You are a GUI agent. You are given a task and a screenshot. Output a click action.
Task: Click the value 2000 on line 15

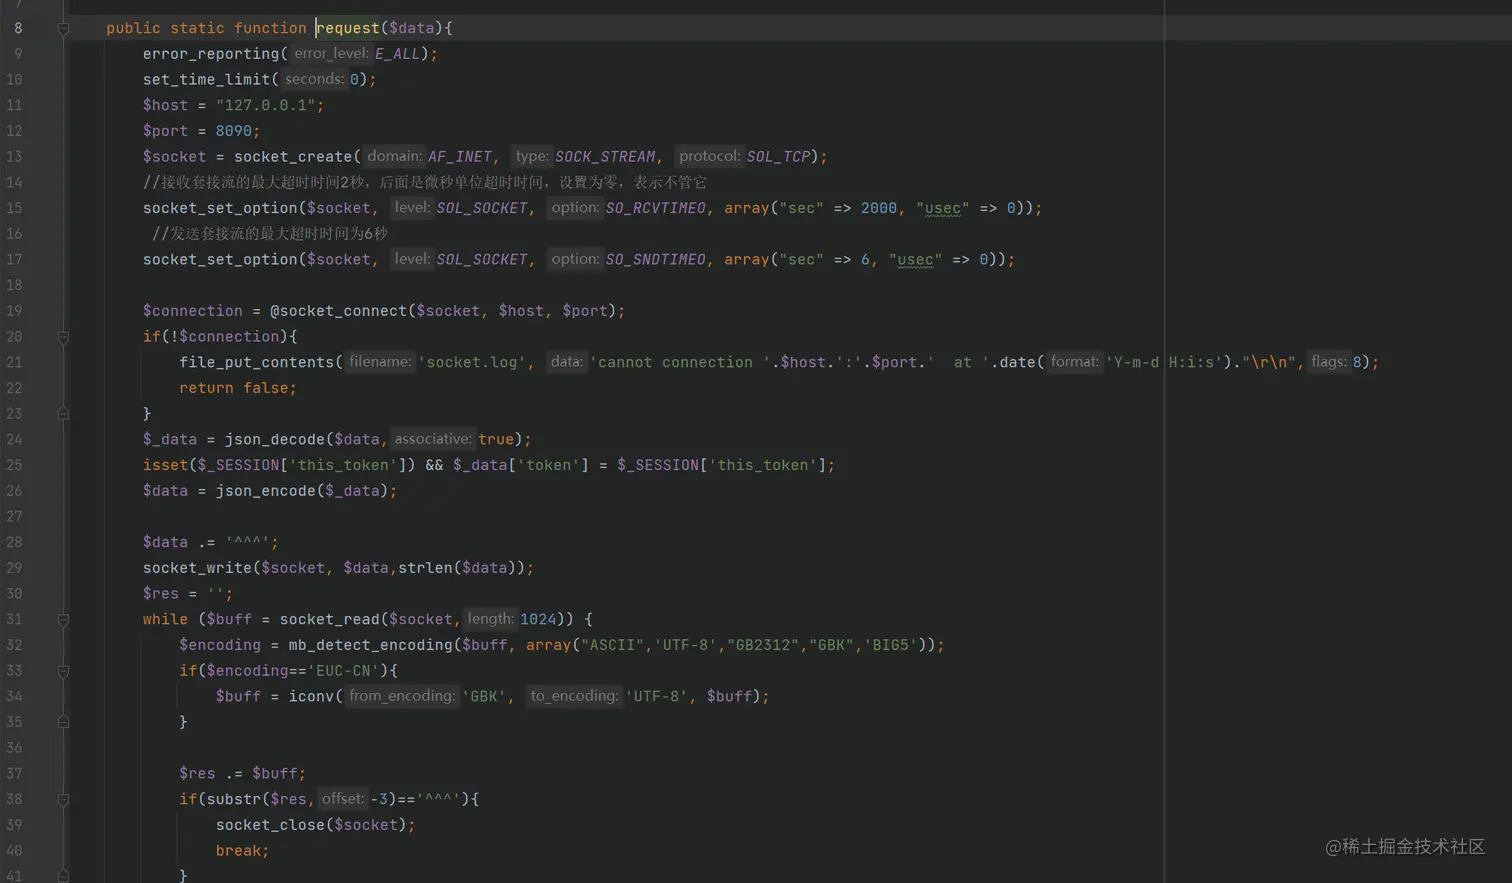pyautogui.click(x=879, y=208)
